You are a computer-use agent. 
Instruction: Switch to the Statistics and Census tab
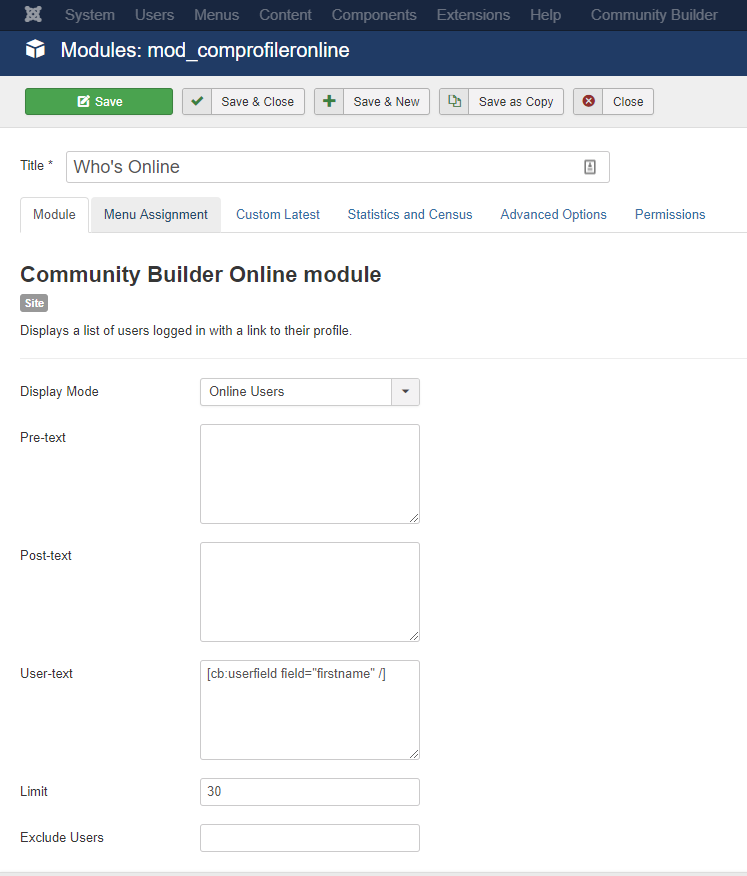[410, 215]
